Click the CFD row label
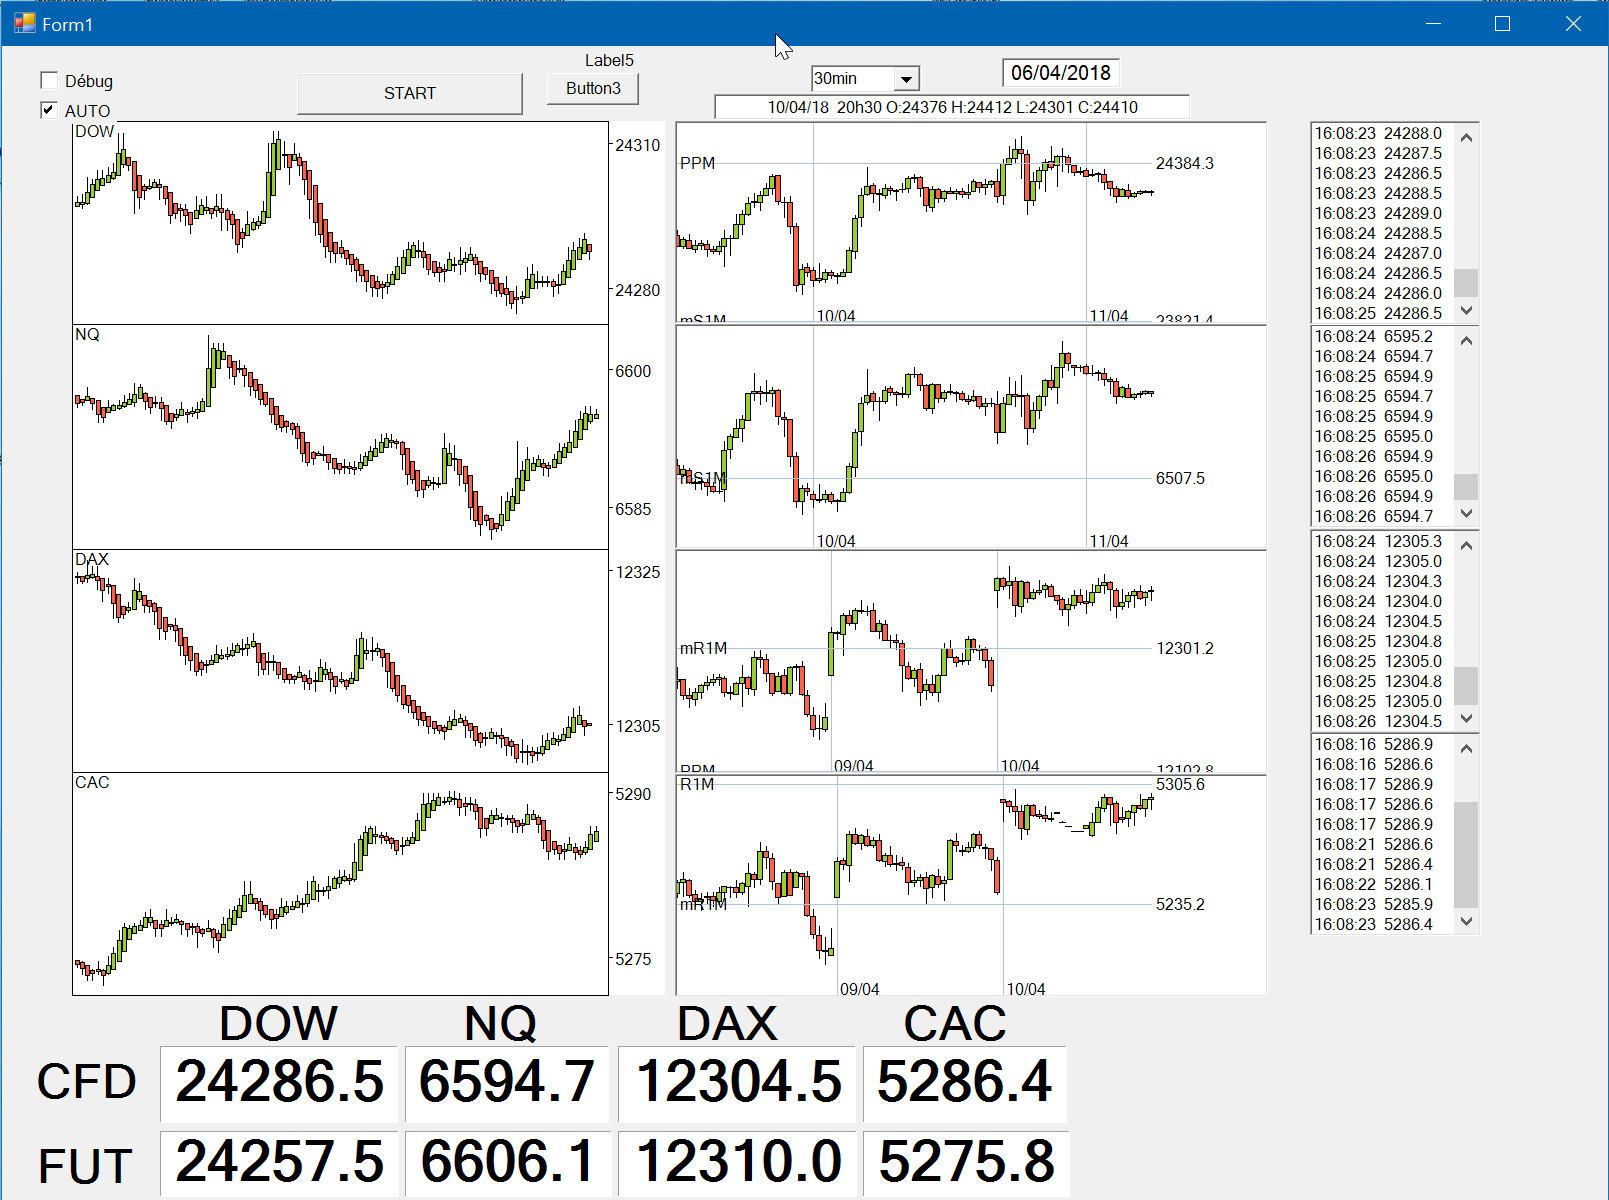 point(86,1082)
